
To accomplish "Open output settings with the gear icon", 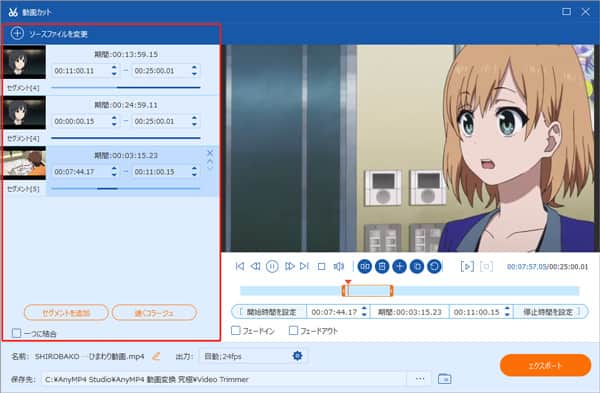I will coord(297,356).
